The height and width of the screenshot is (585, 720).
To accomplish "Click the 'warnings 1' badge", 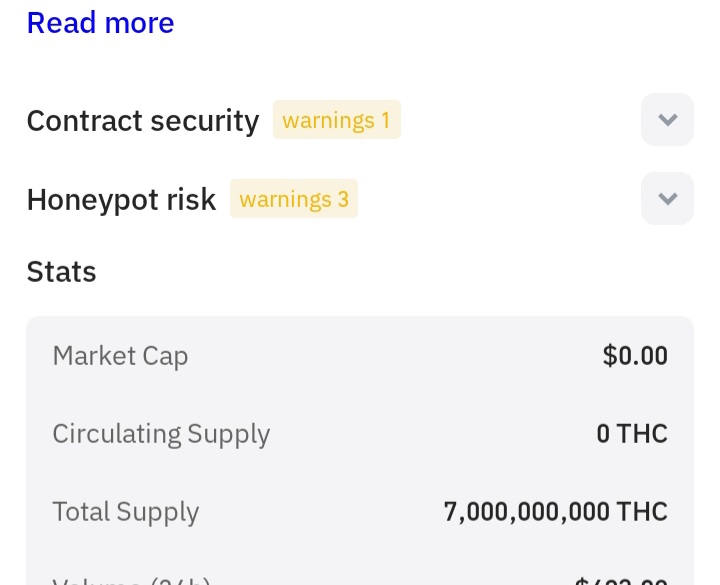I will (x=336, y=120).
